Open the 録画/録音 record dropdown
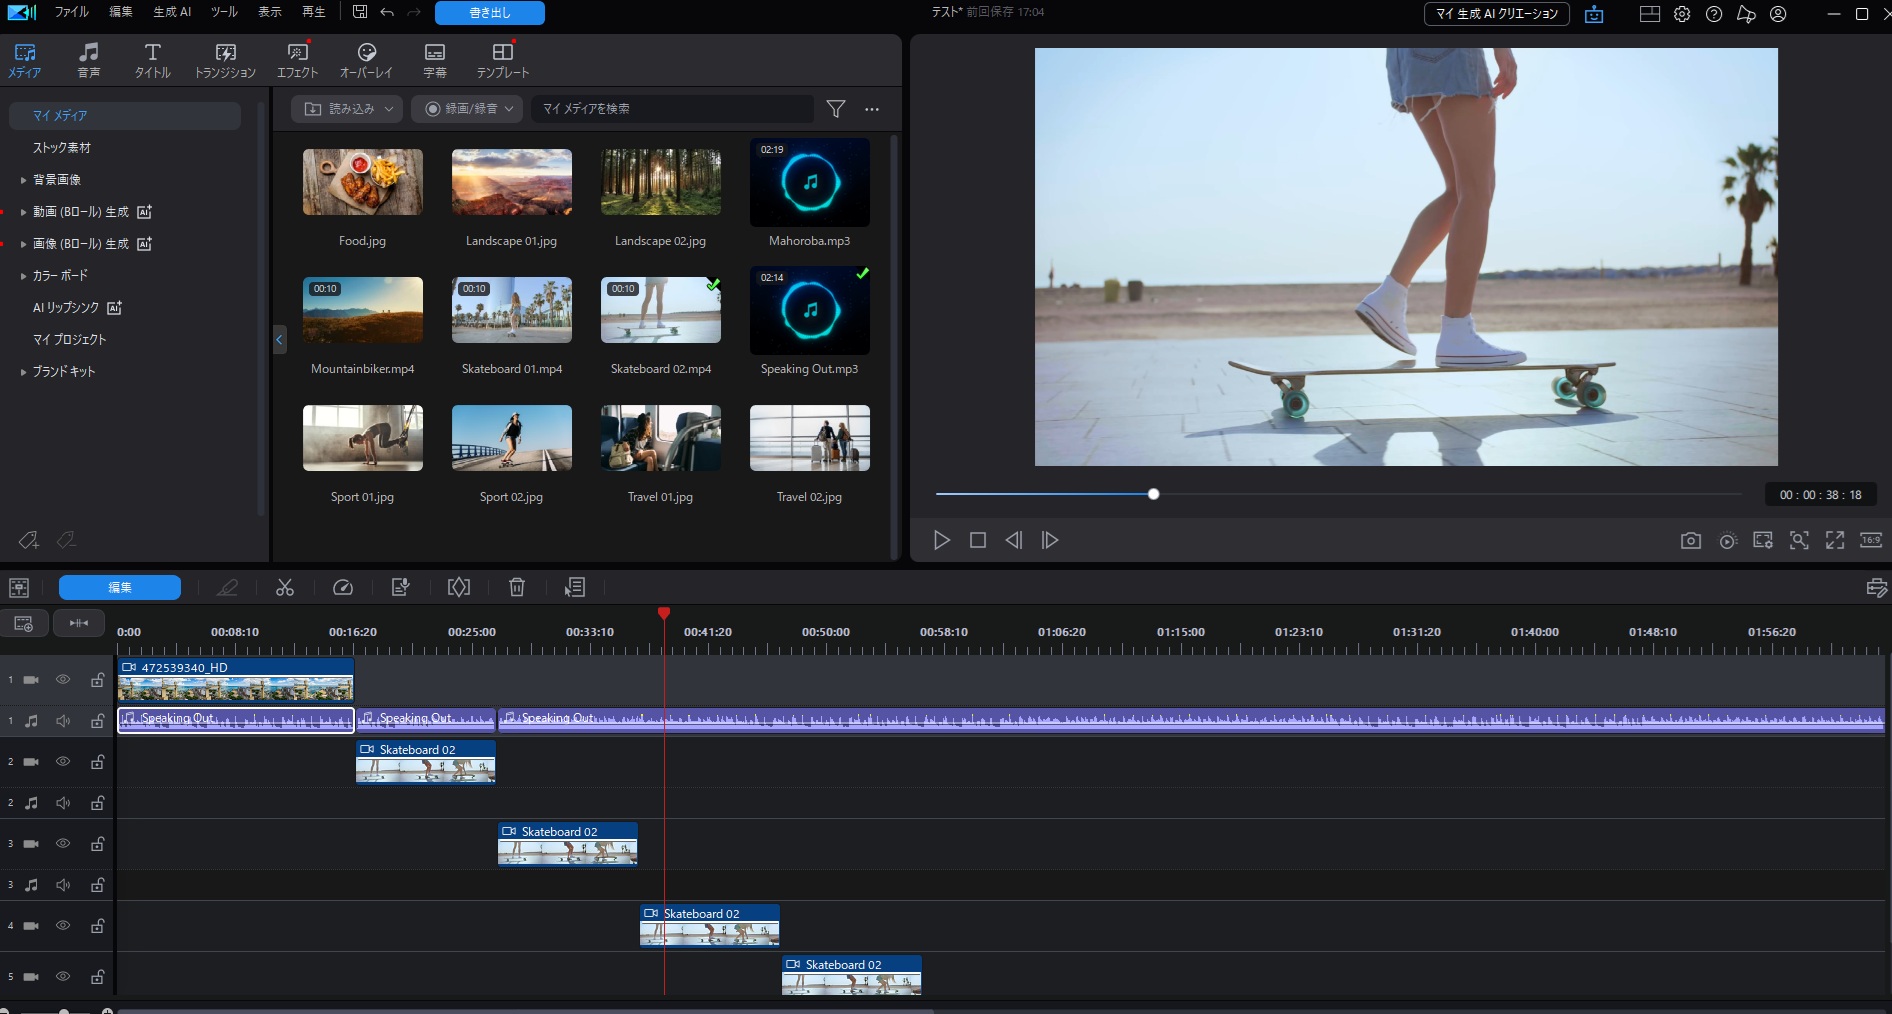The image size is (1892, 1014). 468,109
